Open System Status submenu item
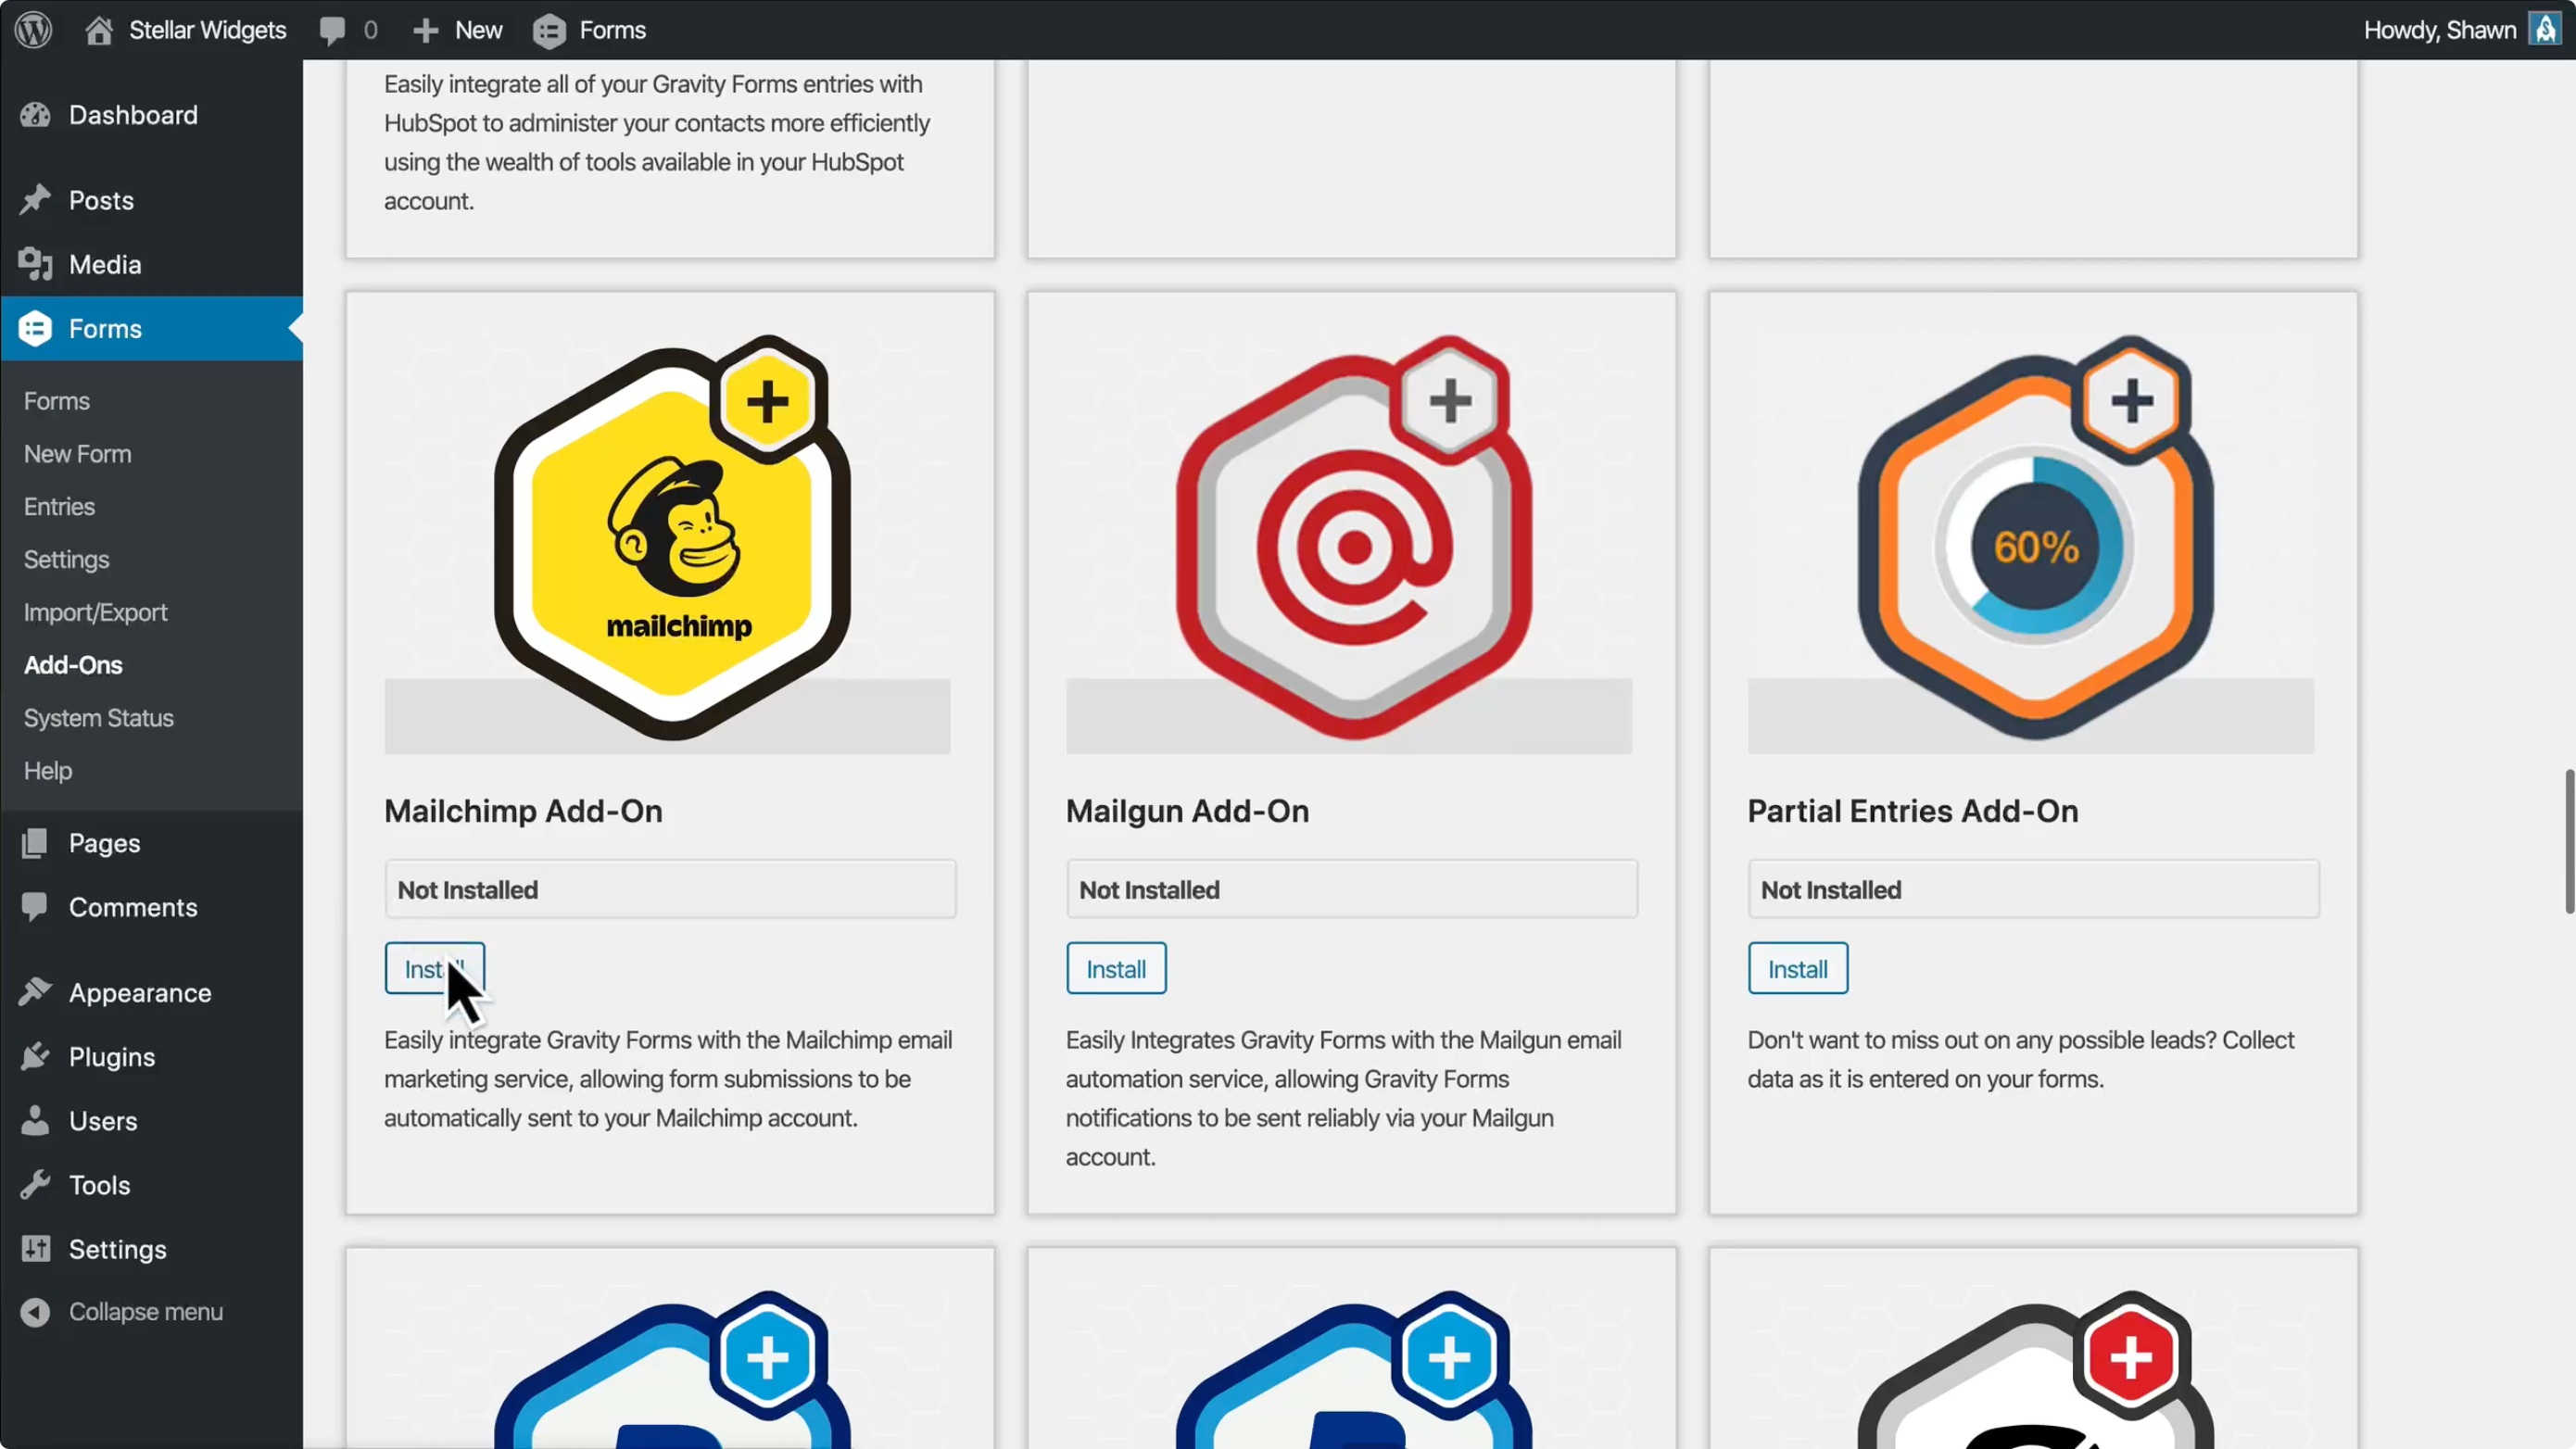 [x=98, y=718]
